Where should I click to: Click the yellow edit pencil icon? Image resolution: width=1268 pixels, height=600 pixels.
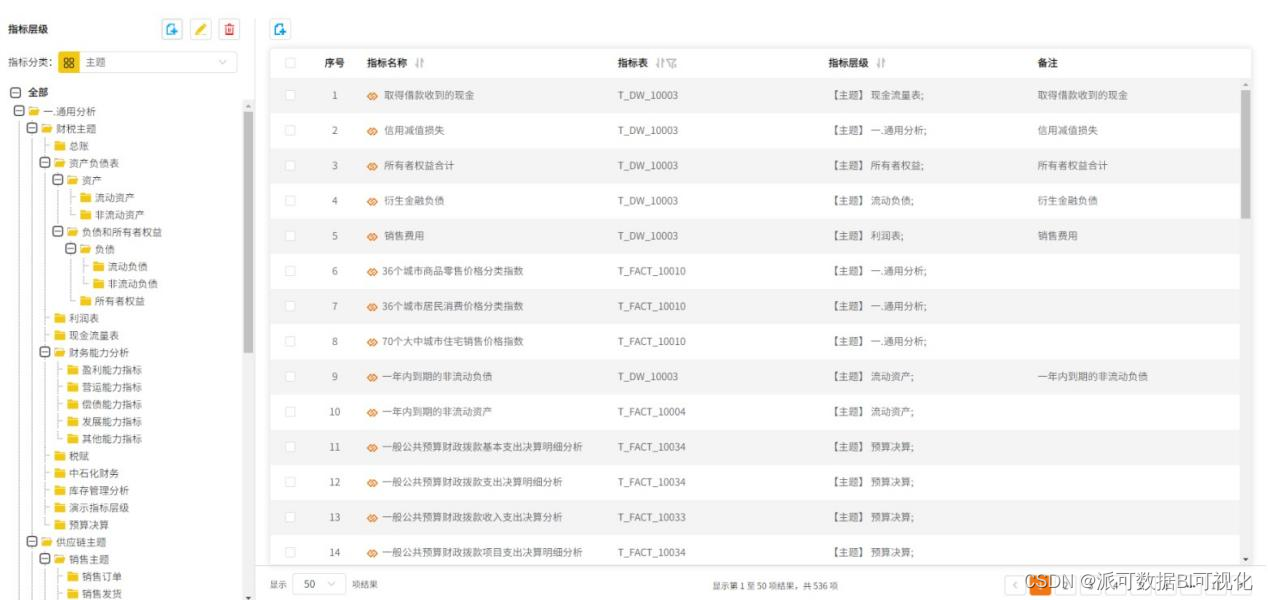201,30
